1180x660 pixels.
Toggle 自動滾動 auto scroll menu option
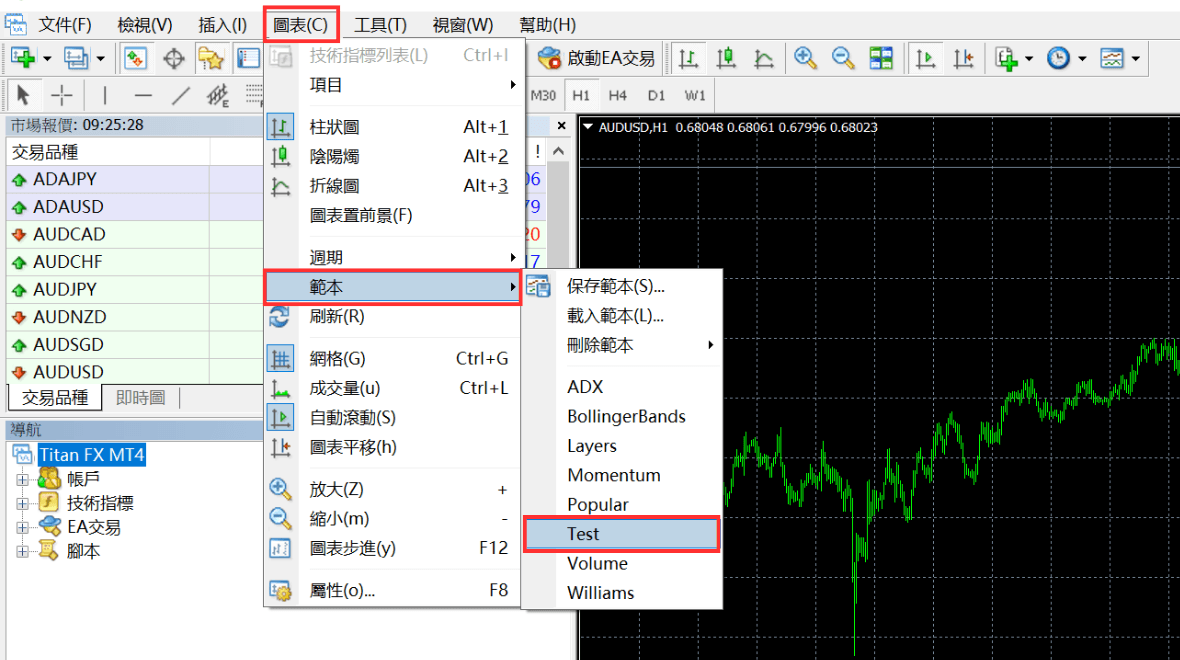tap(352, 418)
